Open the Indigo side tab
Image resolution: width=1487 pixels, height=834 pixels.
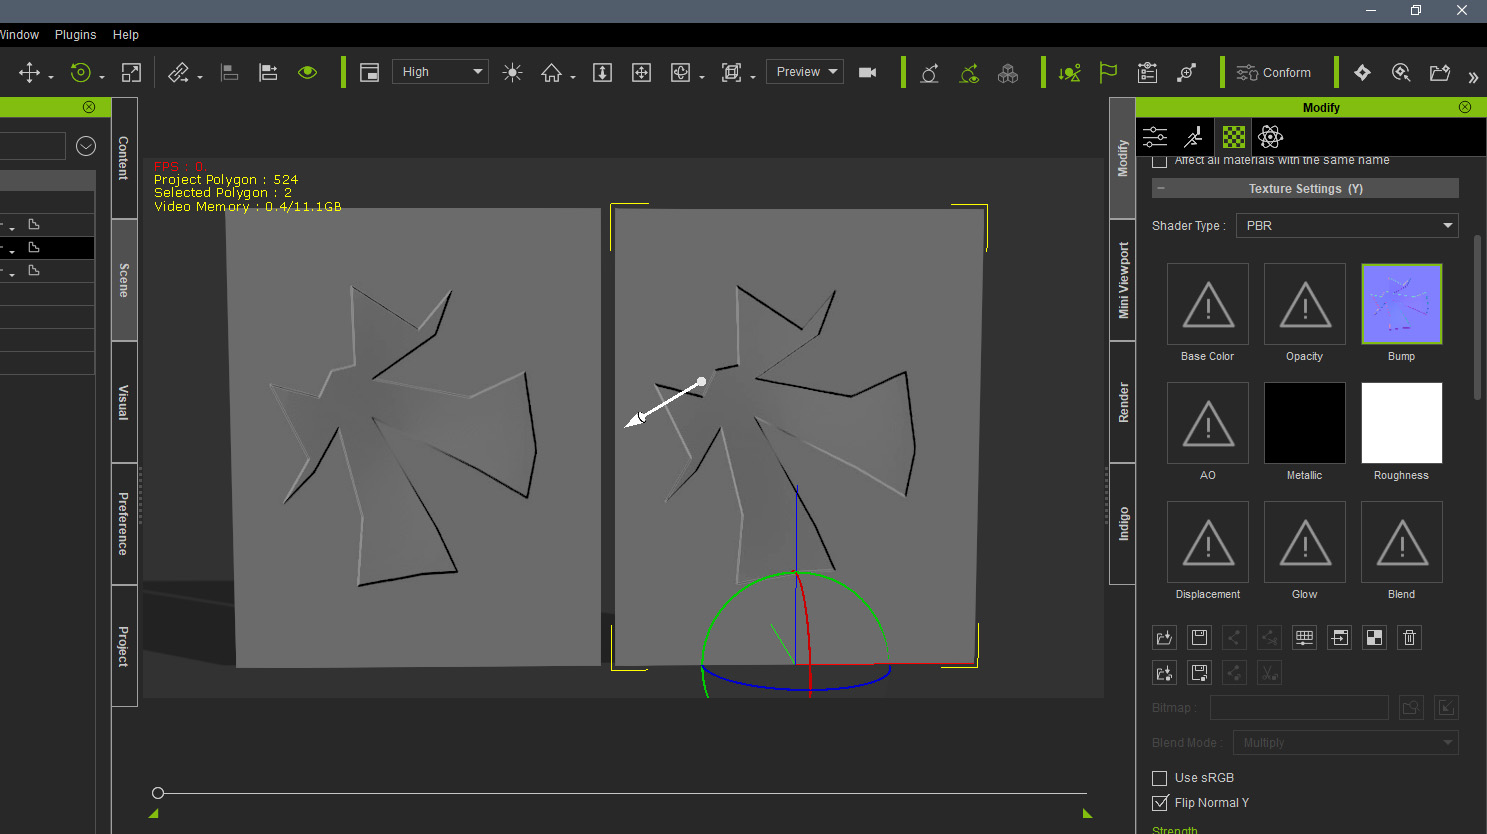point(1123,524)
